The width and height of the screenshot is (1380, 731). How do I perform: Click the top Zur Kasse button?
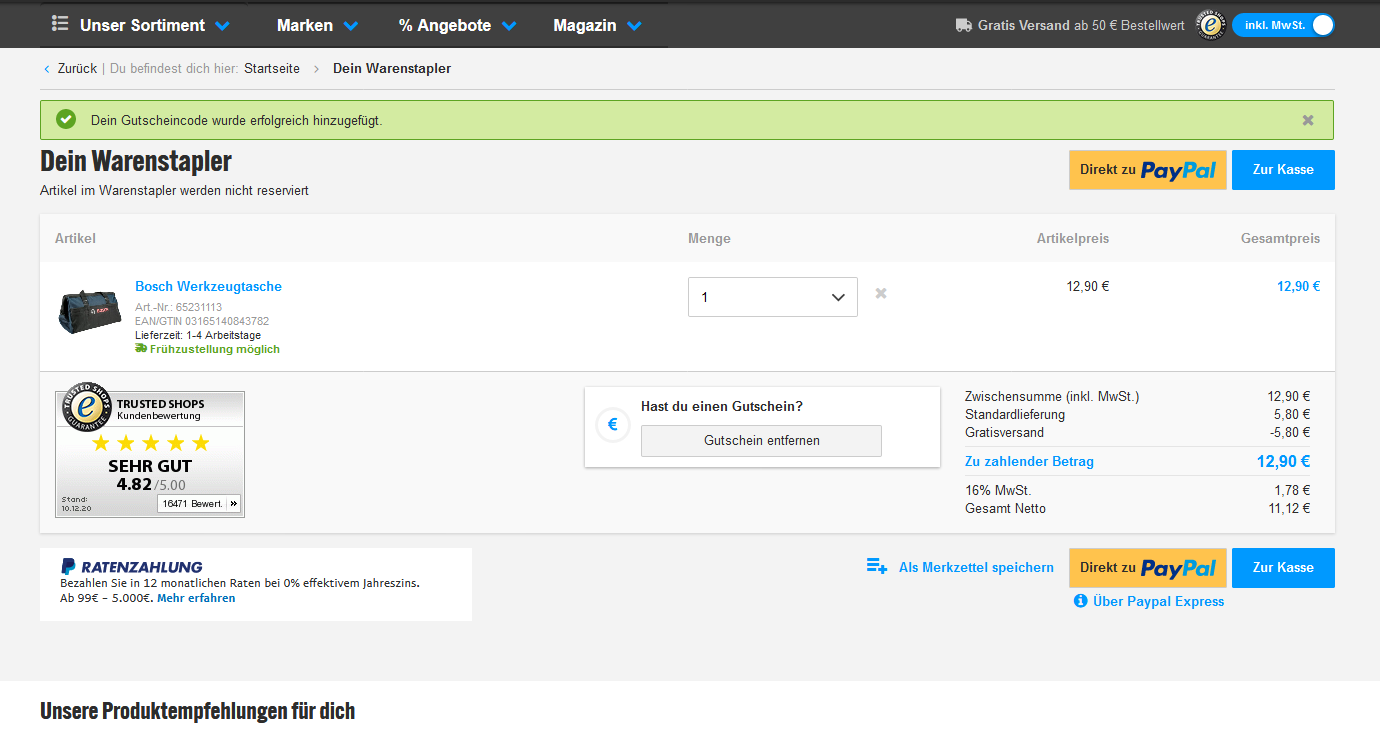[x=1283, y=170]
